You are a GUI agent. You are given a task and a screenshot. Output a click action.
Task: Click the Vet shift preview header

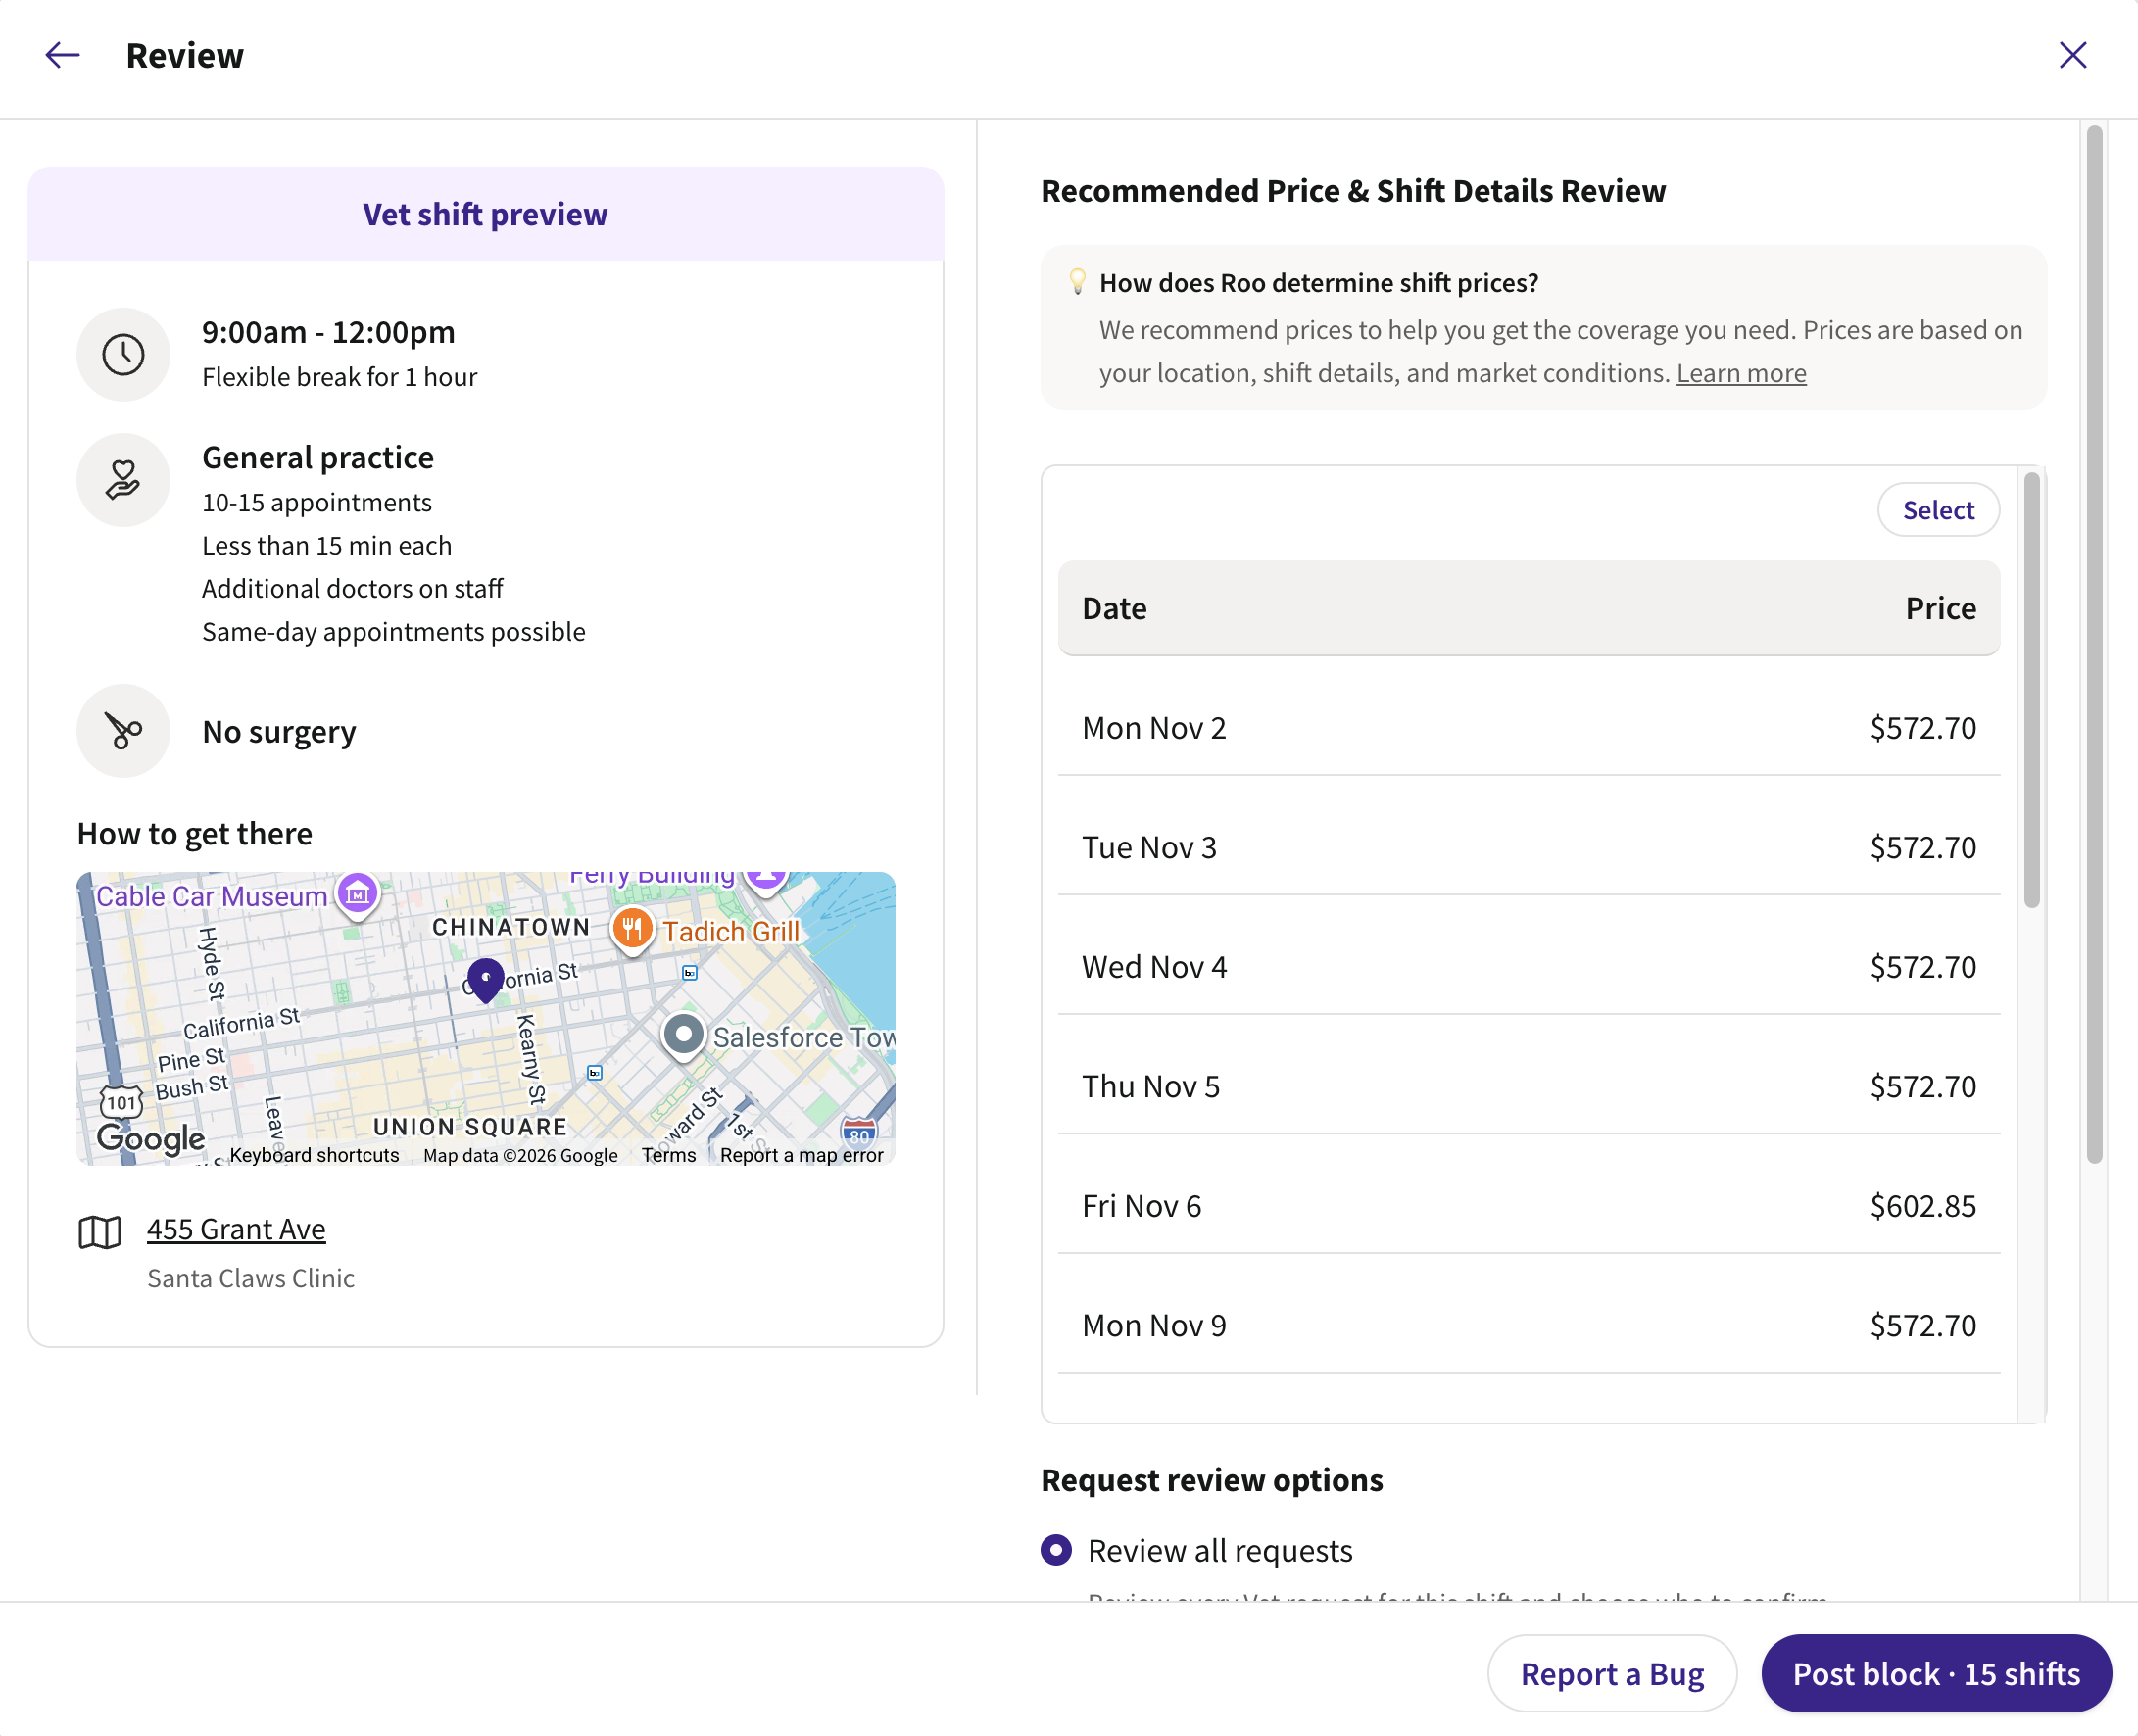tap(485, 214)
